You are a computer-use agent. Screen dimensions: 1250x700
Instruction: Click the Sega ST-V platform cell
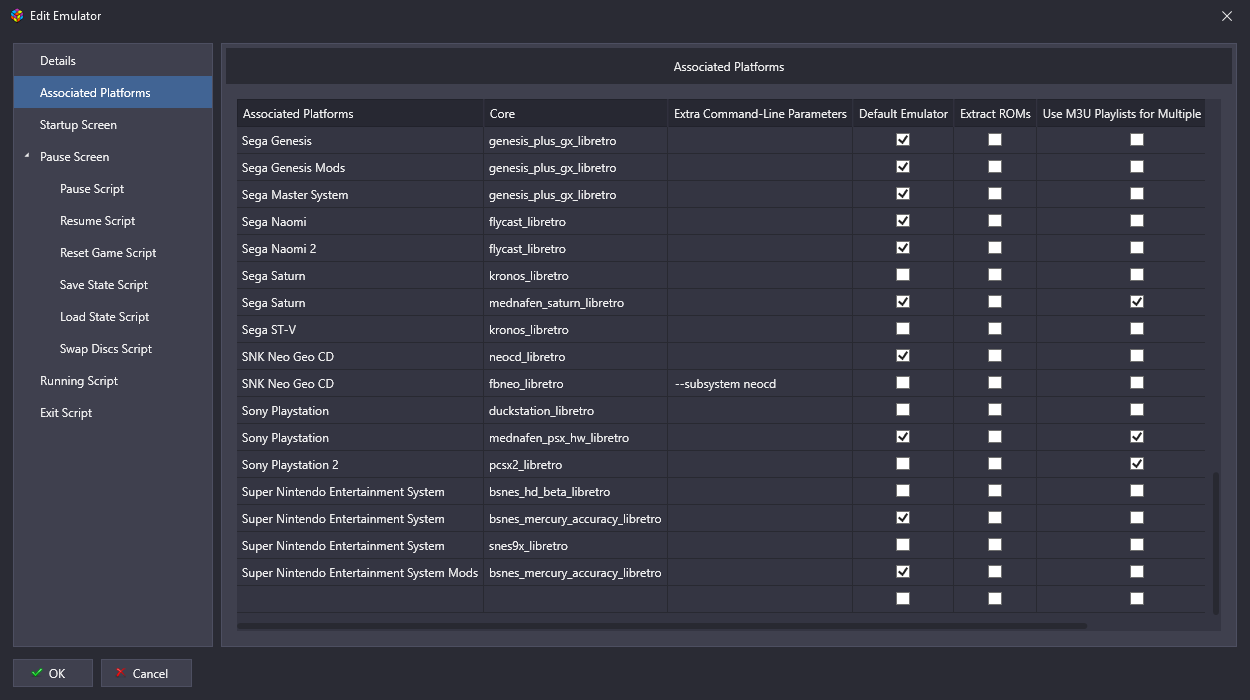click(360, 329)
